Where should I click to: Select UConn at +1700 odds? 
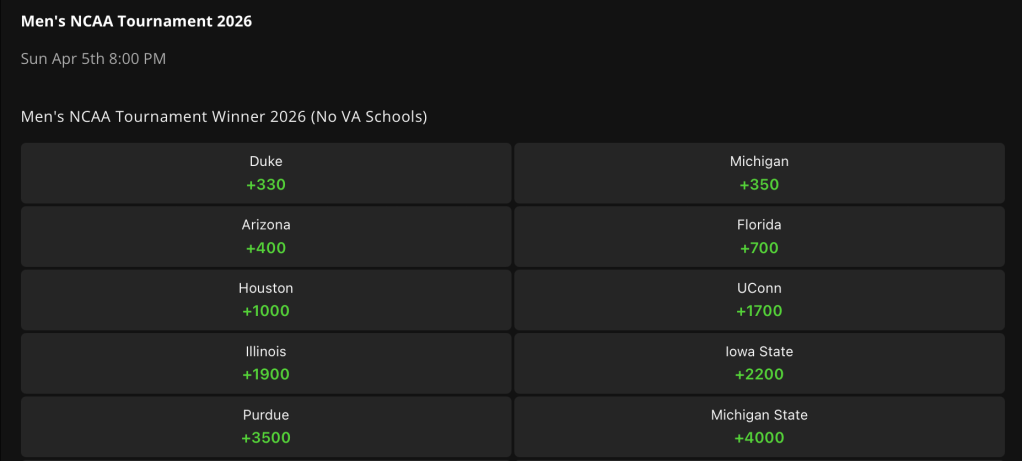tap(759, 299)
